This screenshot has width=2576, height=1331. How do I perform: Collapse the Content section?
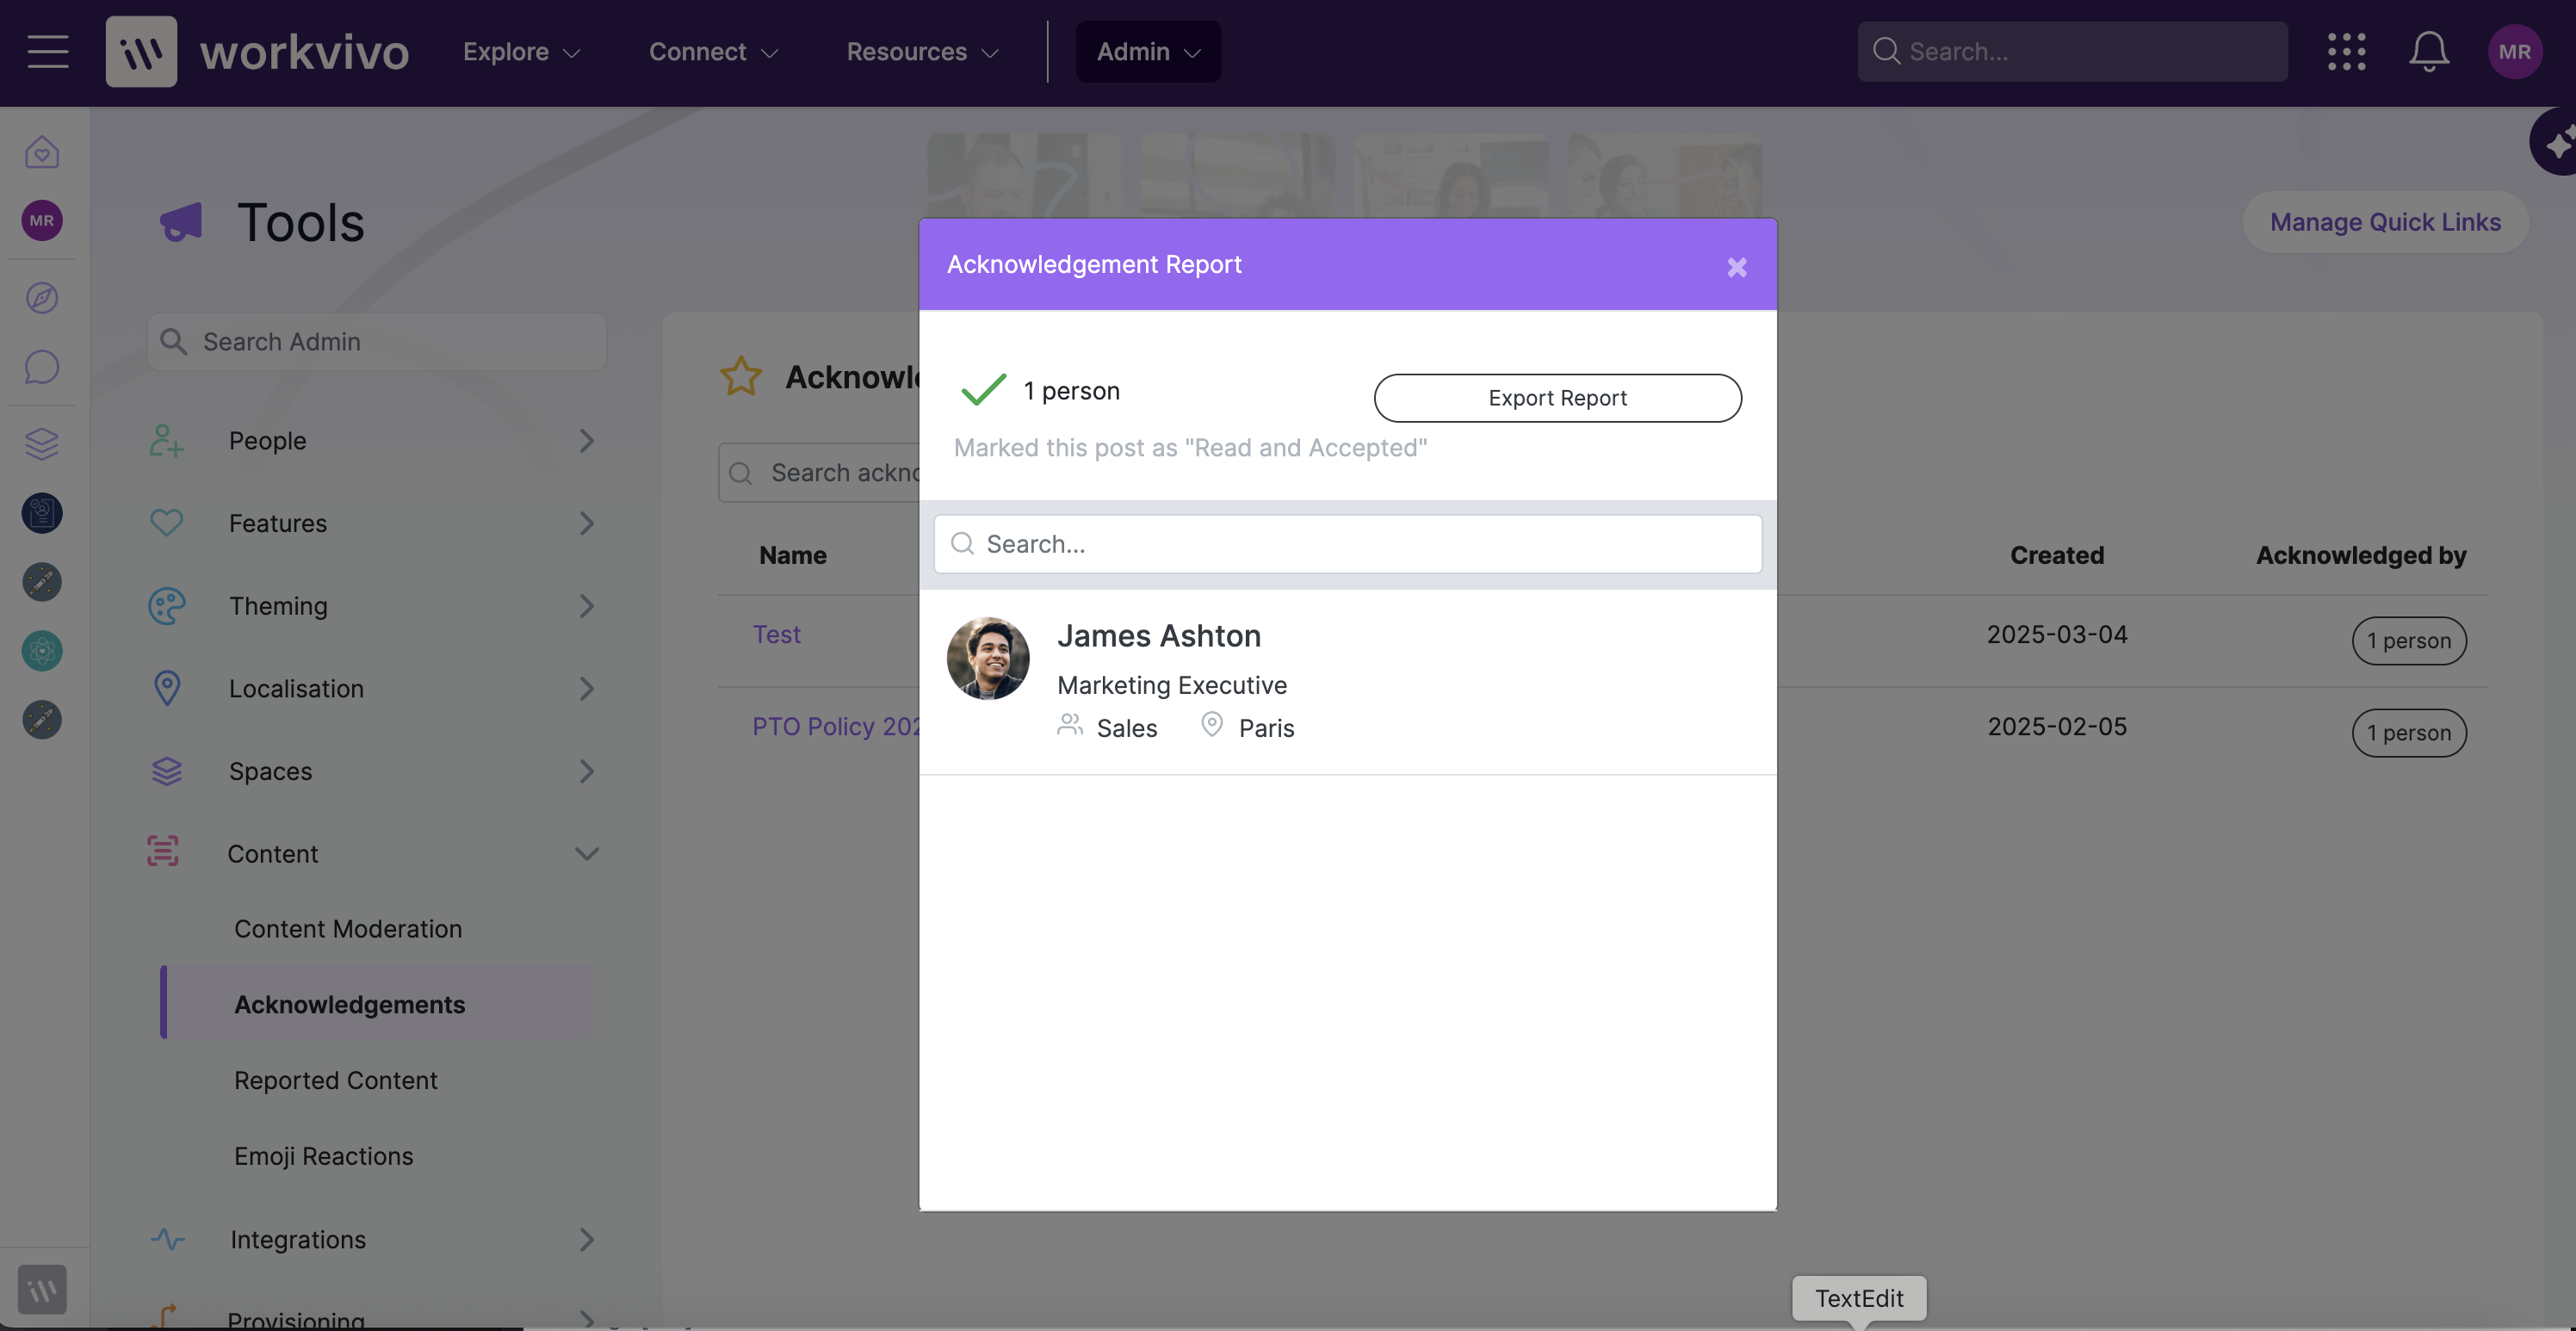point(587,853)
